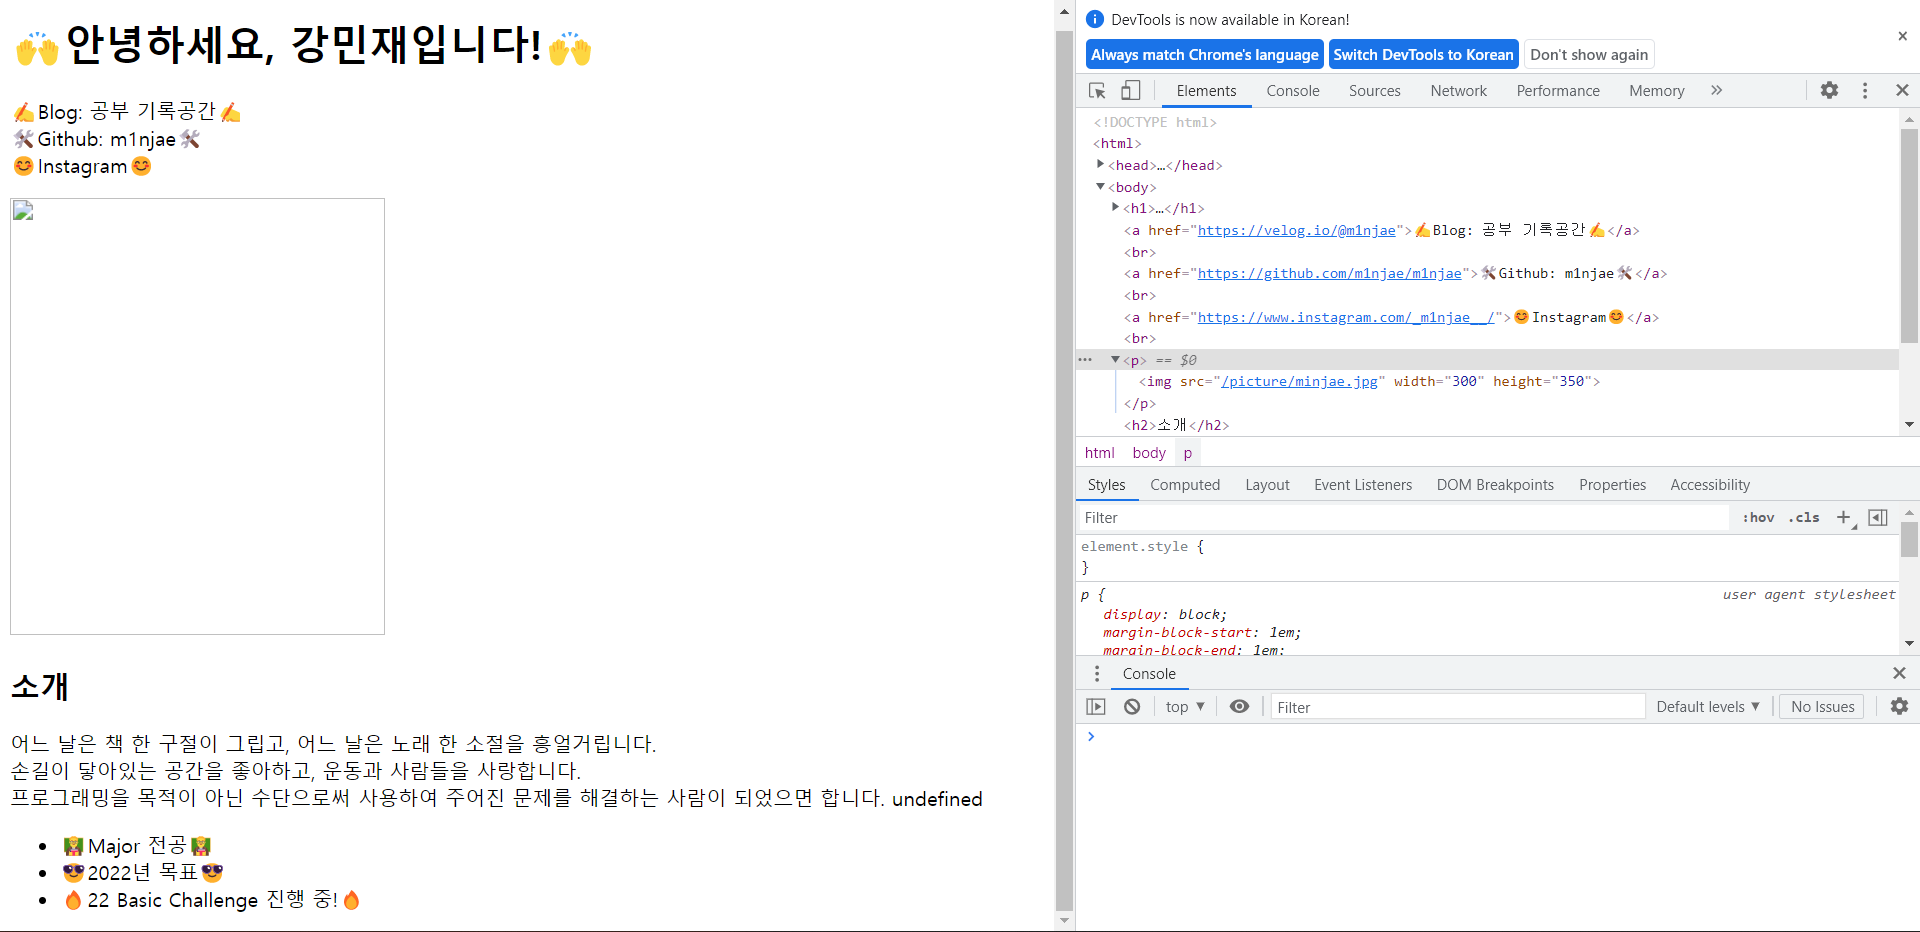This screenshot has height=932, width=1920.
Task: Select p in the breadcrumb bar
Action: (x=1188, y=453)
